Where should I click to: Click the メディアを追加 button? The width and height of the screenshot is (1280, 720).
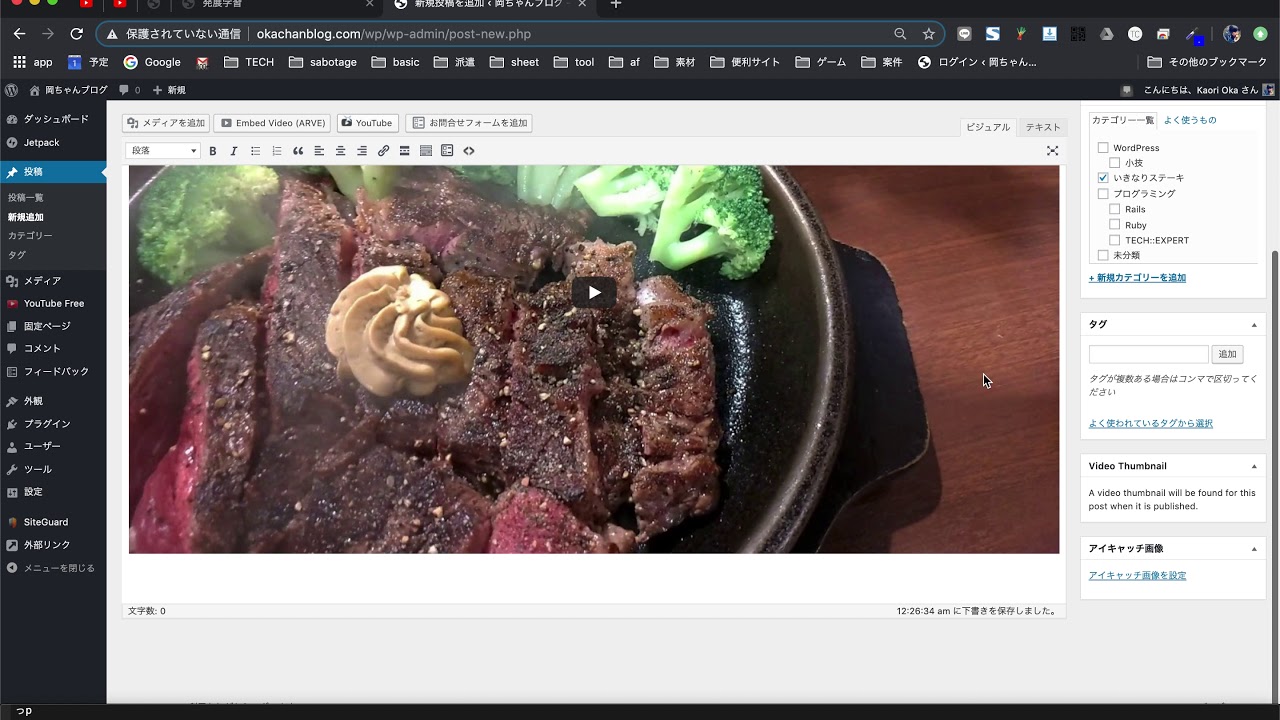point(166,123)
